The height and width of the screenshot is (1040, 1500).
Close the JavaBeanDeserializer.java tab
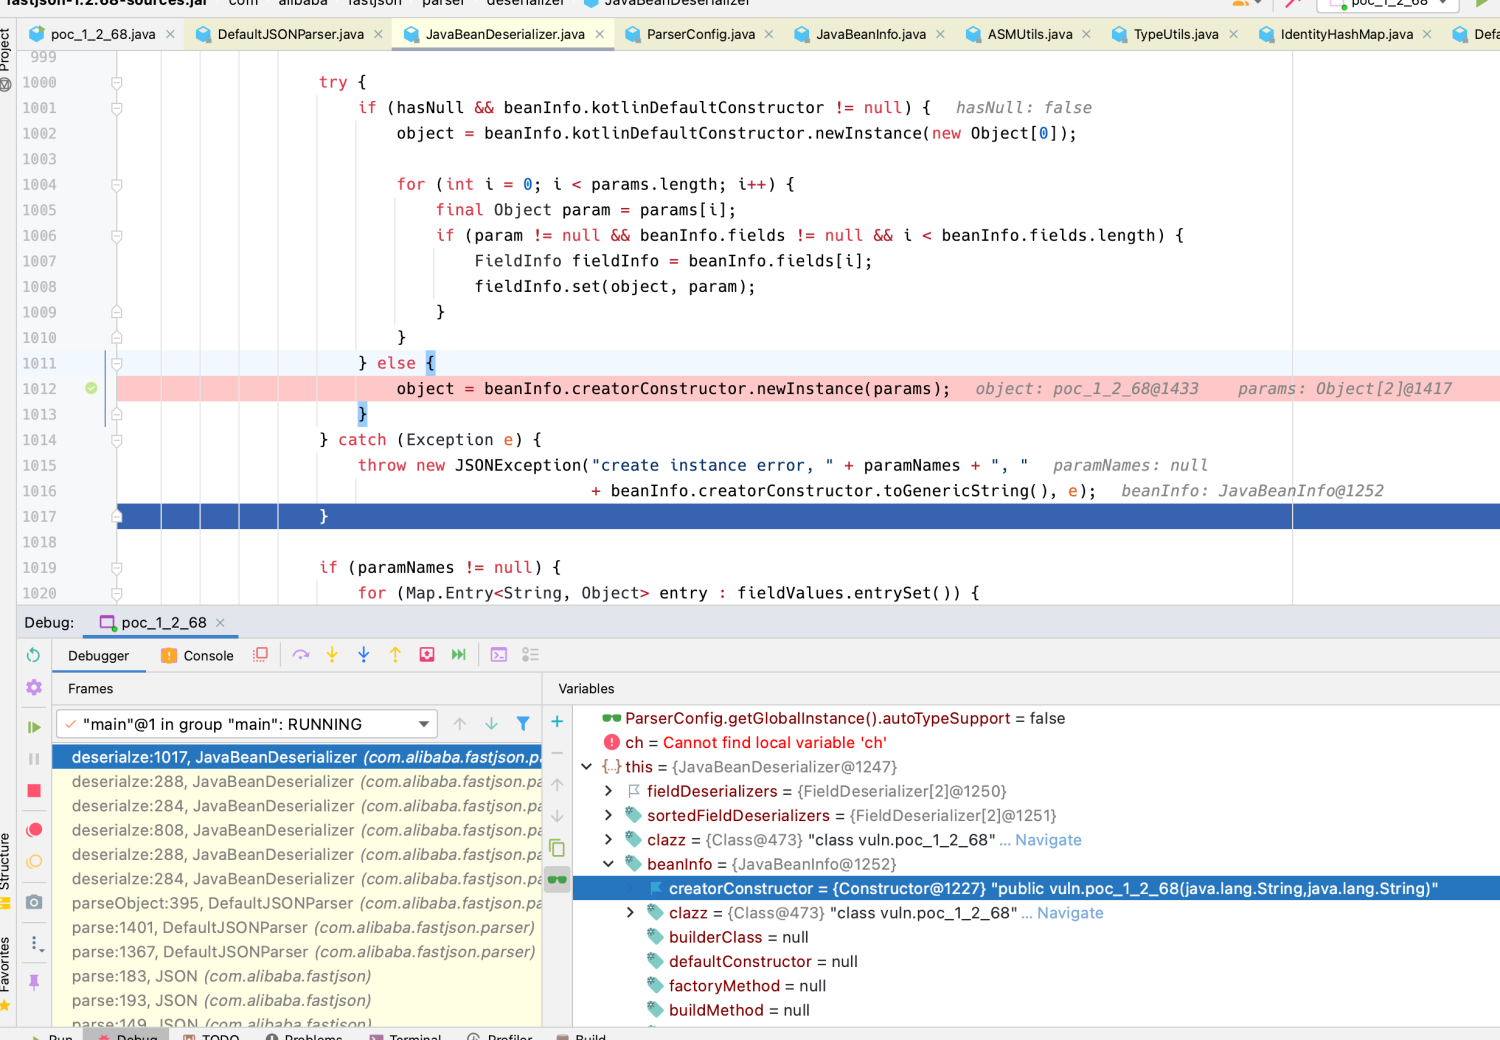click(x=600, y=34)
